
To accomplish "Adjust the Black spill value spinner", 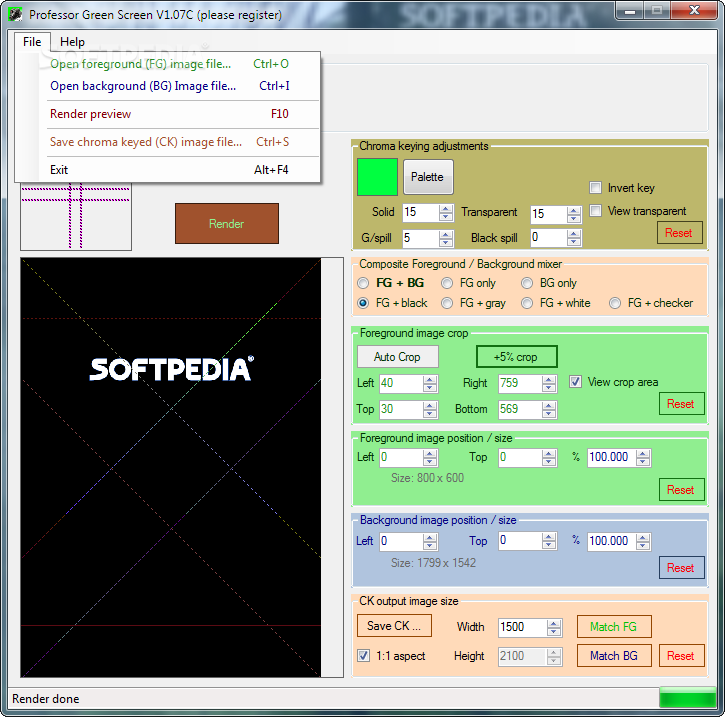I will point(574,238).
